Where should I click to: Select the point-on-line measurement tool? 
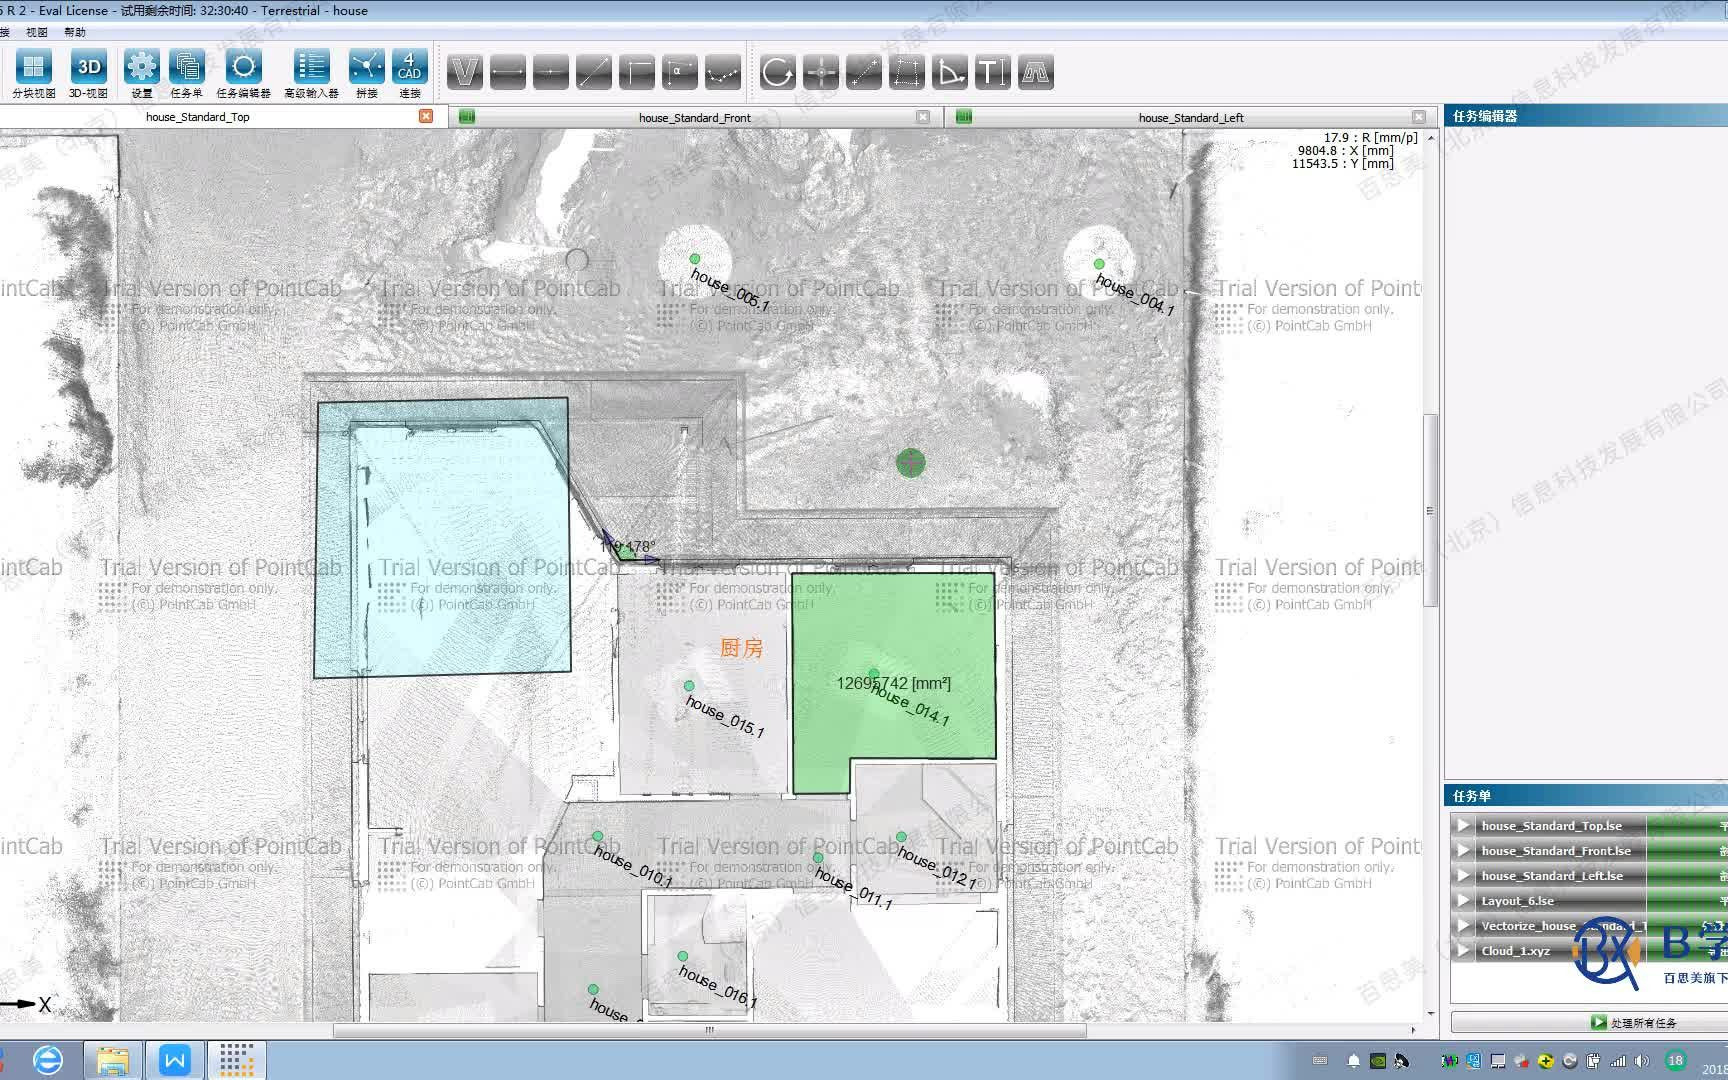pos(551,72)
